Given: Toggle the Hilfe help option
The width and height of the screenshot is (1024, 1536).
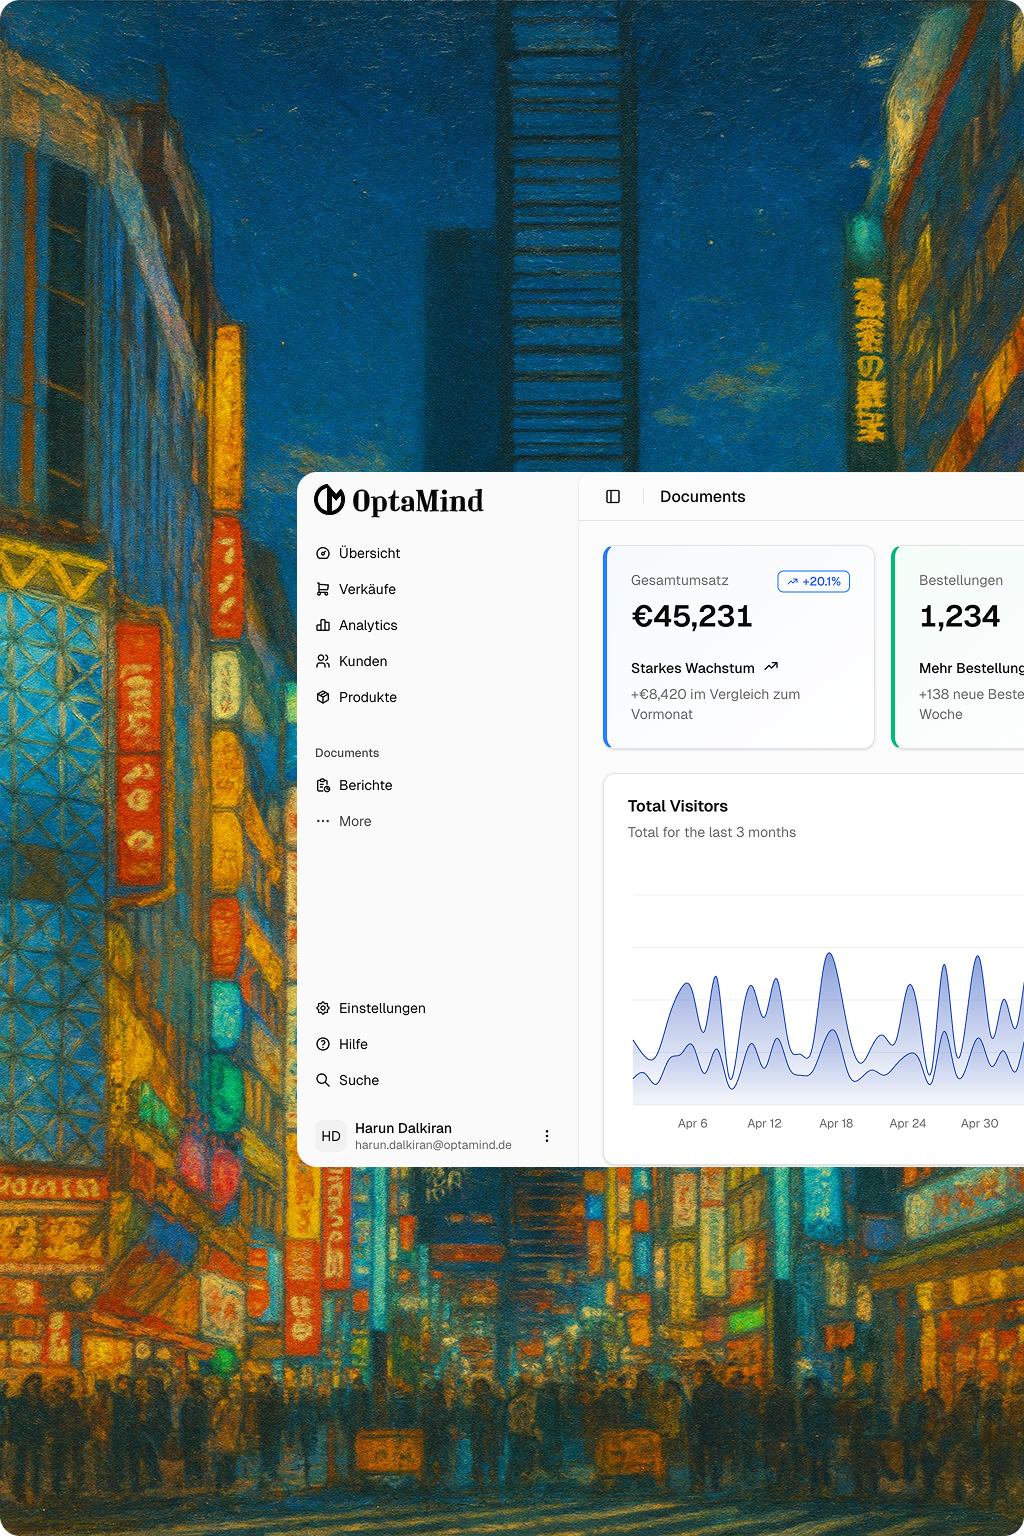Looking at the screenshot, I should [323, 1044].
